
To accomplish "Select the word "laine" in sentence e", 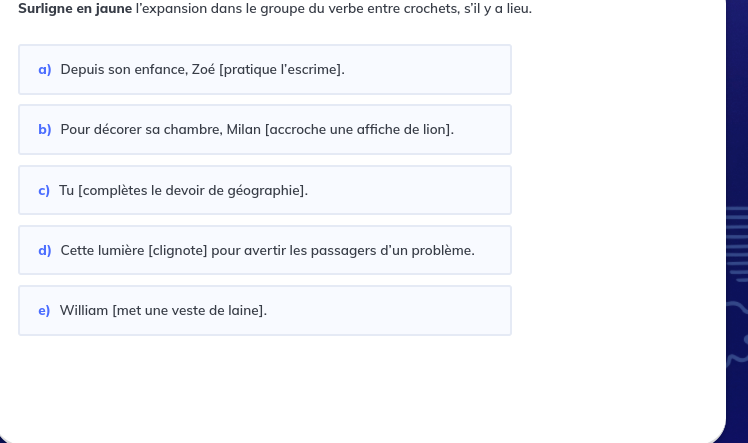I will 245,310.
